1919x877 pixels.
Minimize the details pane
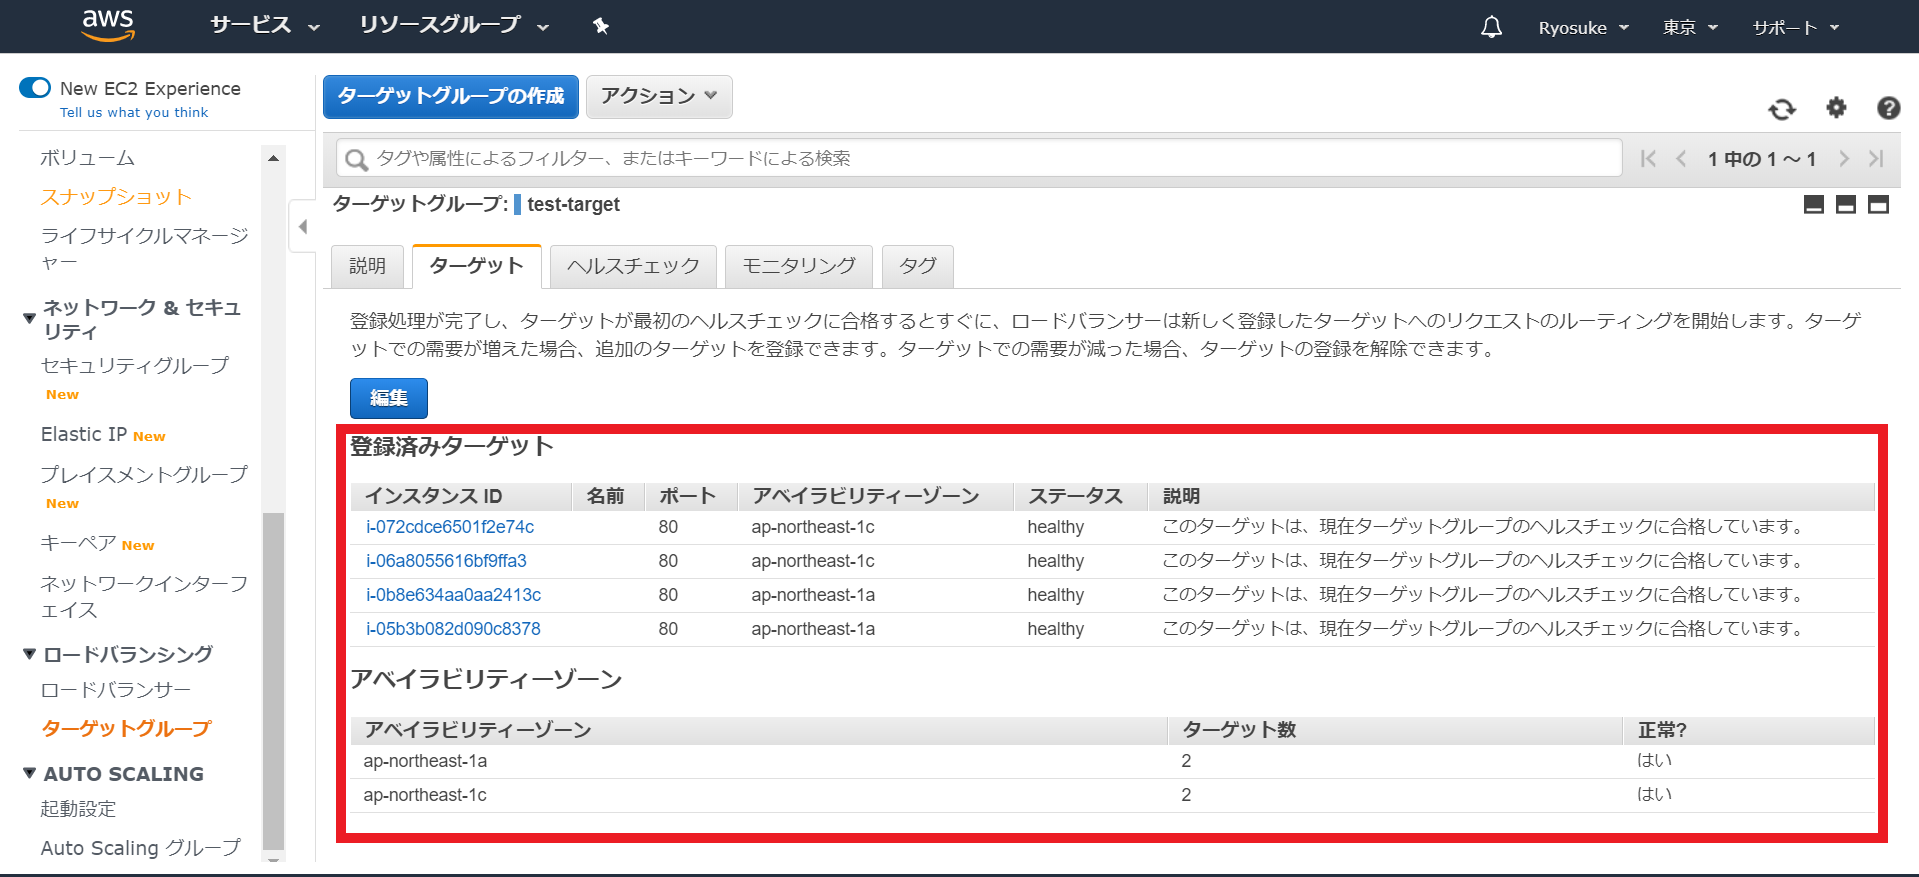tap(1814, 205)
